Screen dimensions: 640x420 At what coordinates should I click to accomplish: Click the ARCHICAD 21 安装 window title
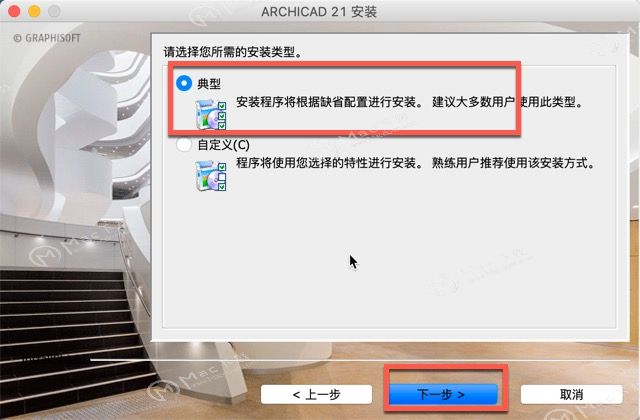pyautogui.click(x=319, y=11)
